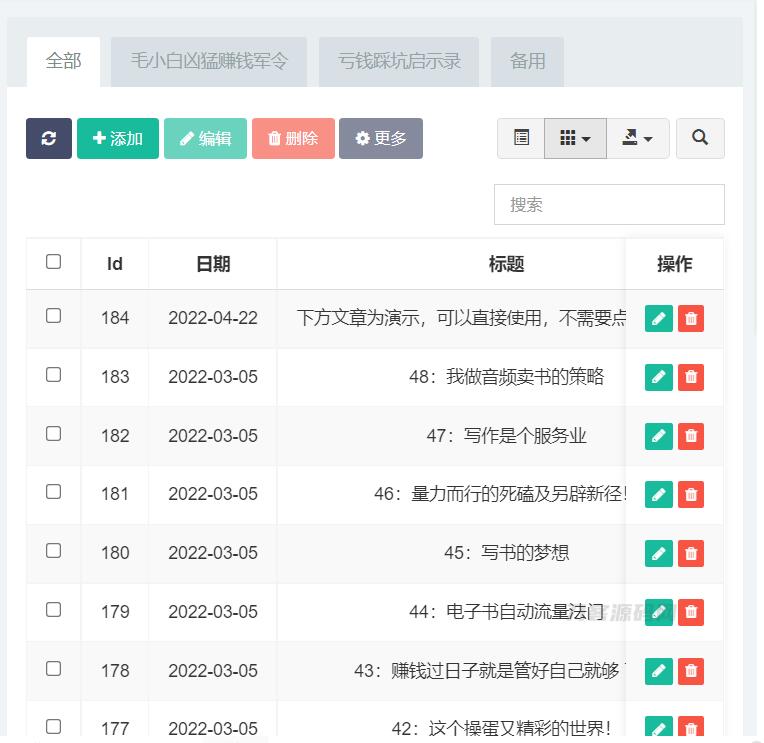Edit row 183 with pencil icon
764x743 pixels.
pyautogui.click(x=658, y=377)
